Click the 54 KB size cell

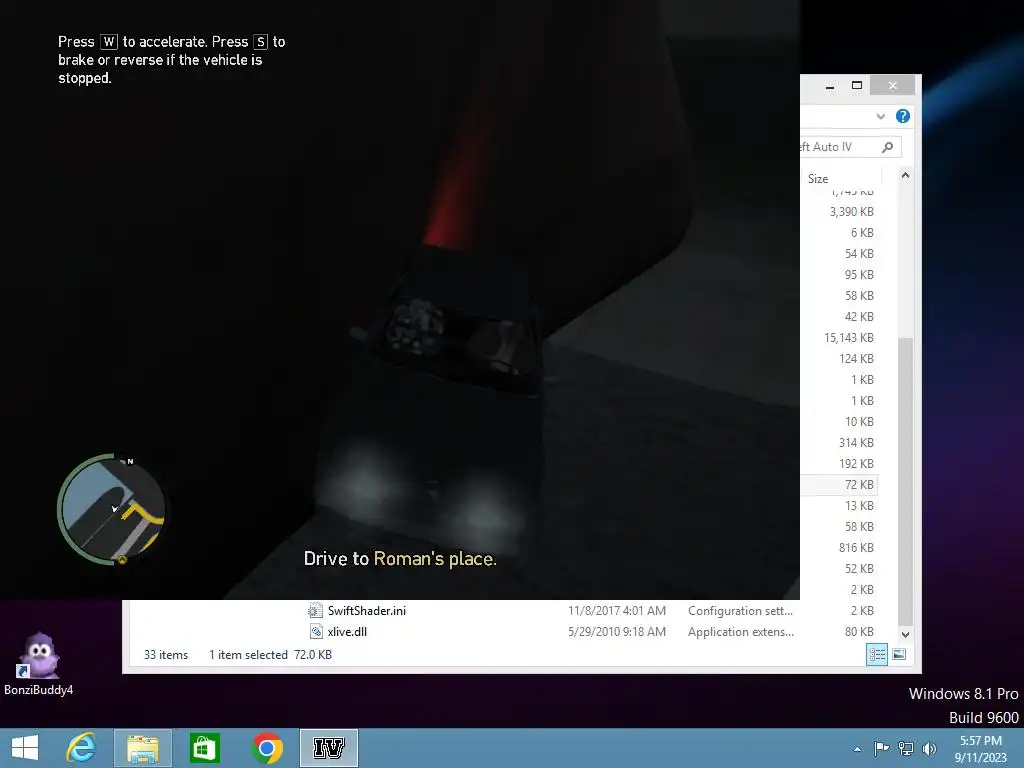(859, 253)
